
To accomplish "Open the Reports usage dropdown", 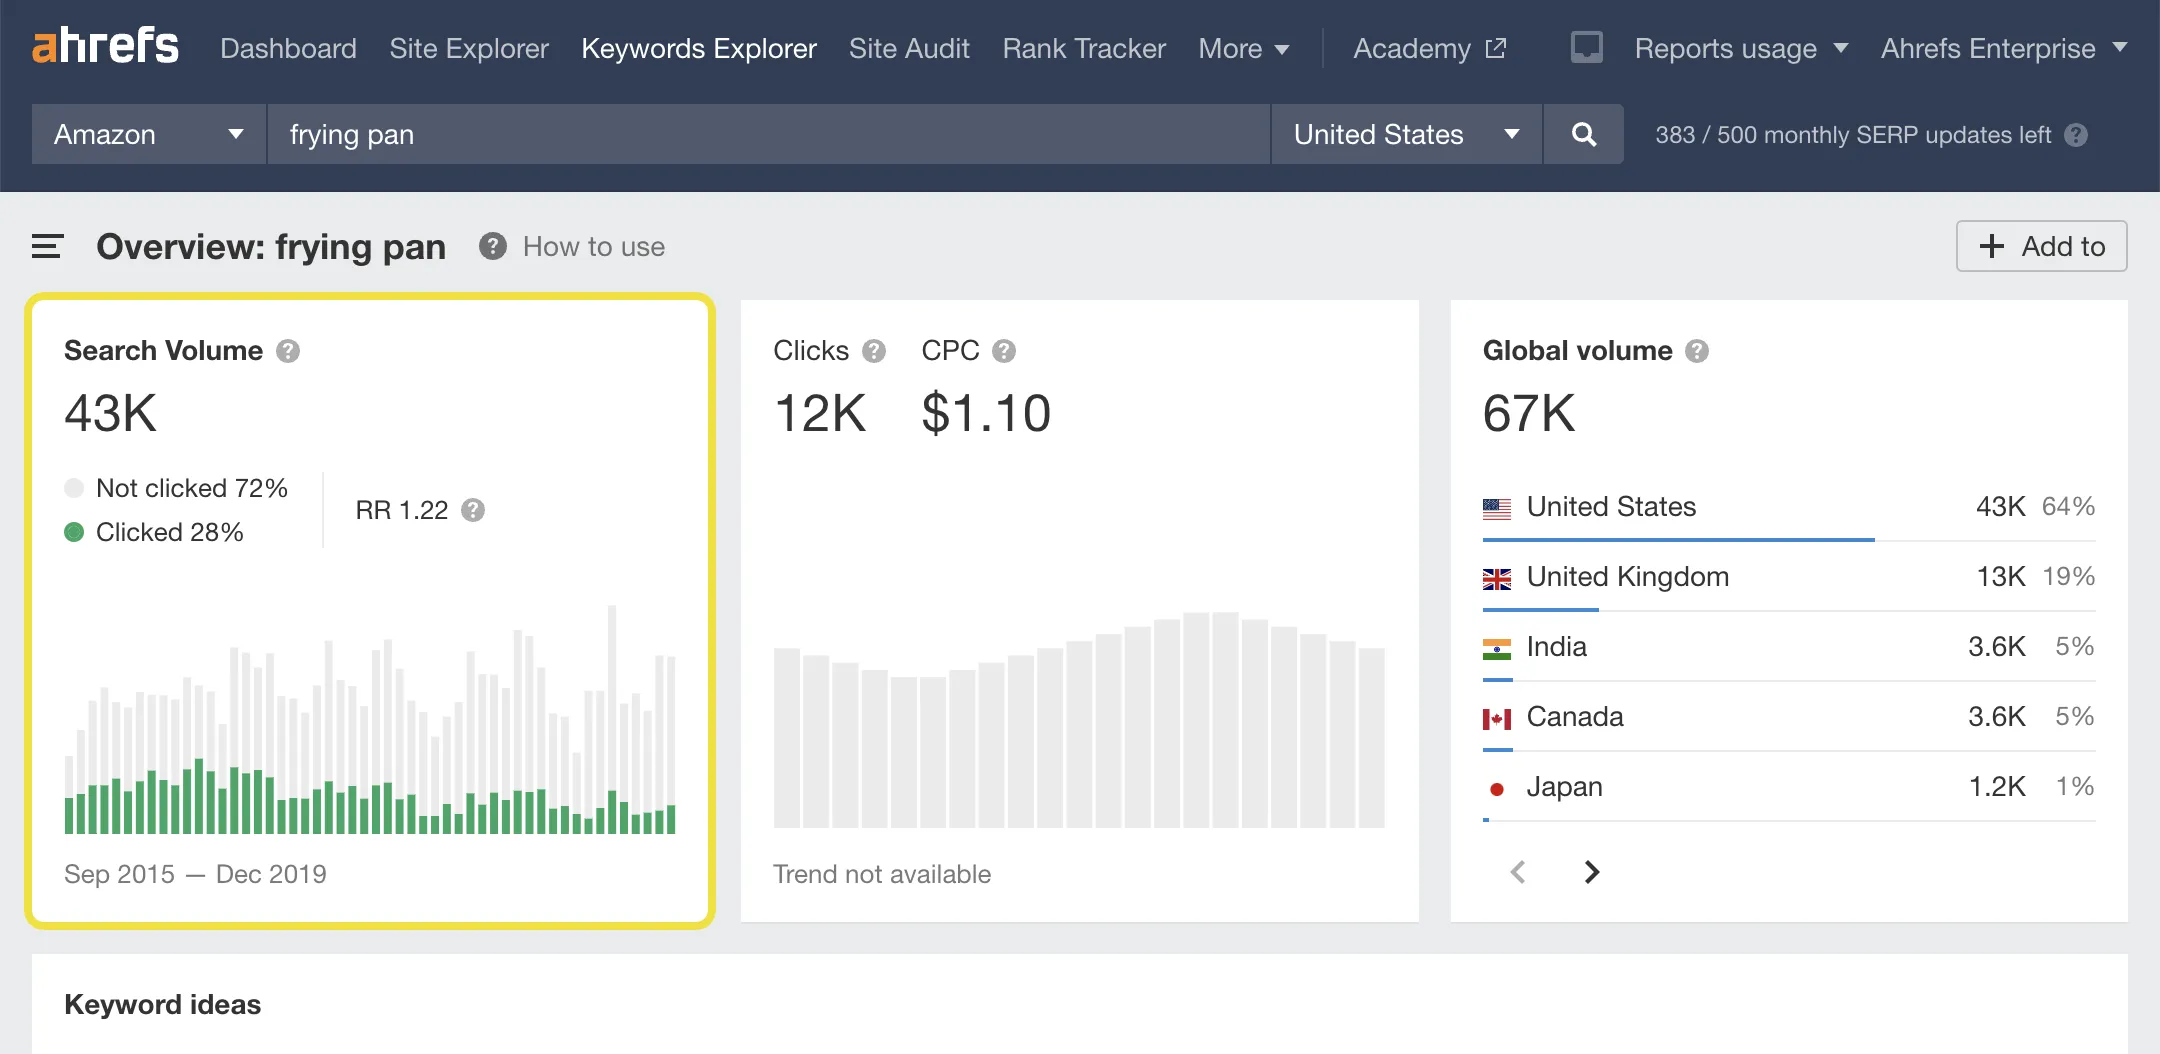I will [1742, 48].
